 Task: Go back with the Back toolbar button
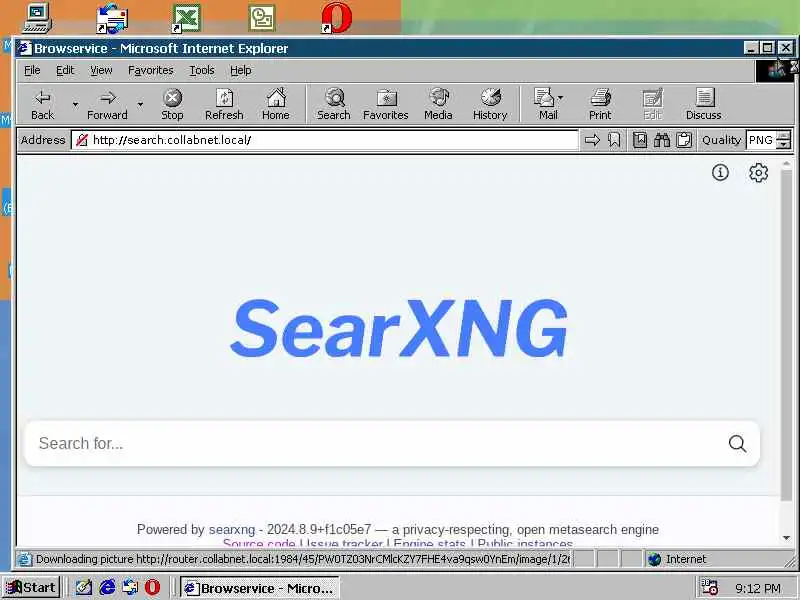pyautogui.click(x=42, y=105)
